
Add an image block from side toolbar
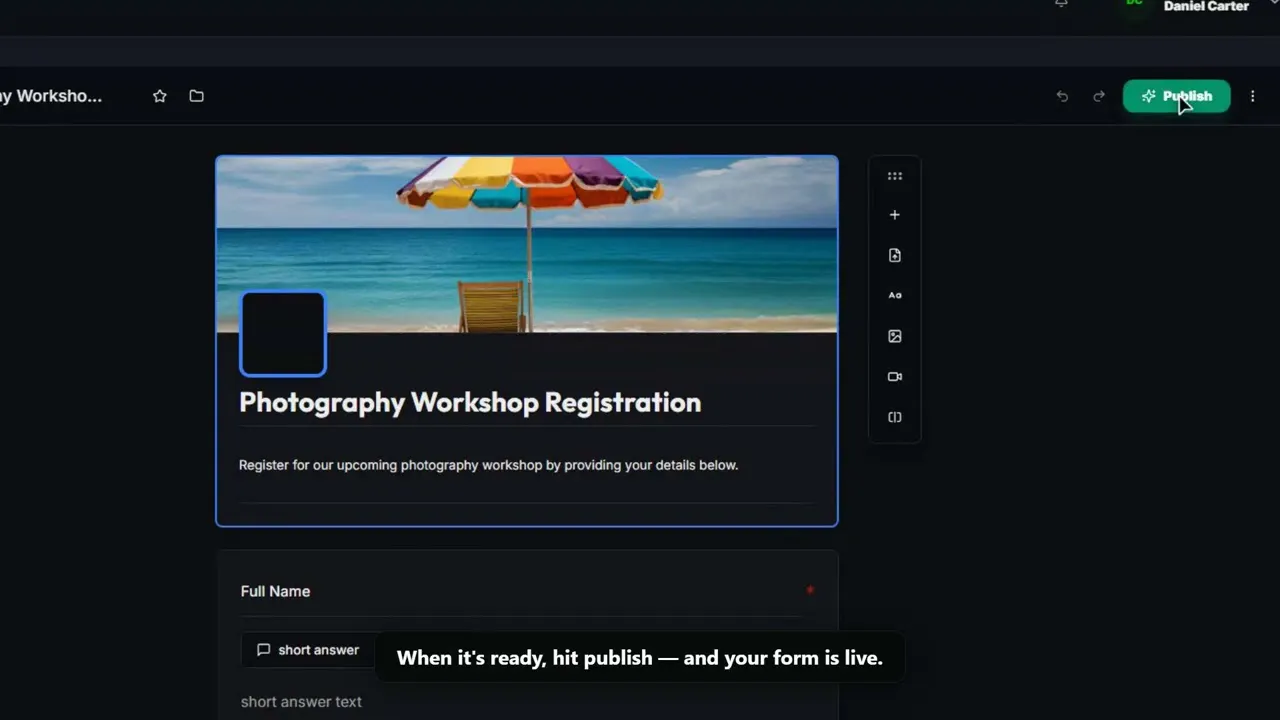895,336
